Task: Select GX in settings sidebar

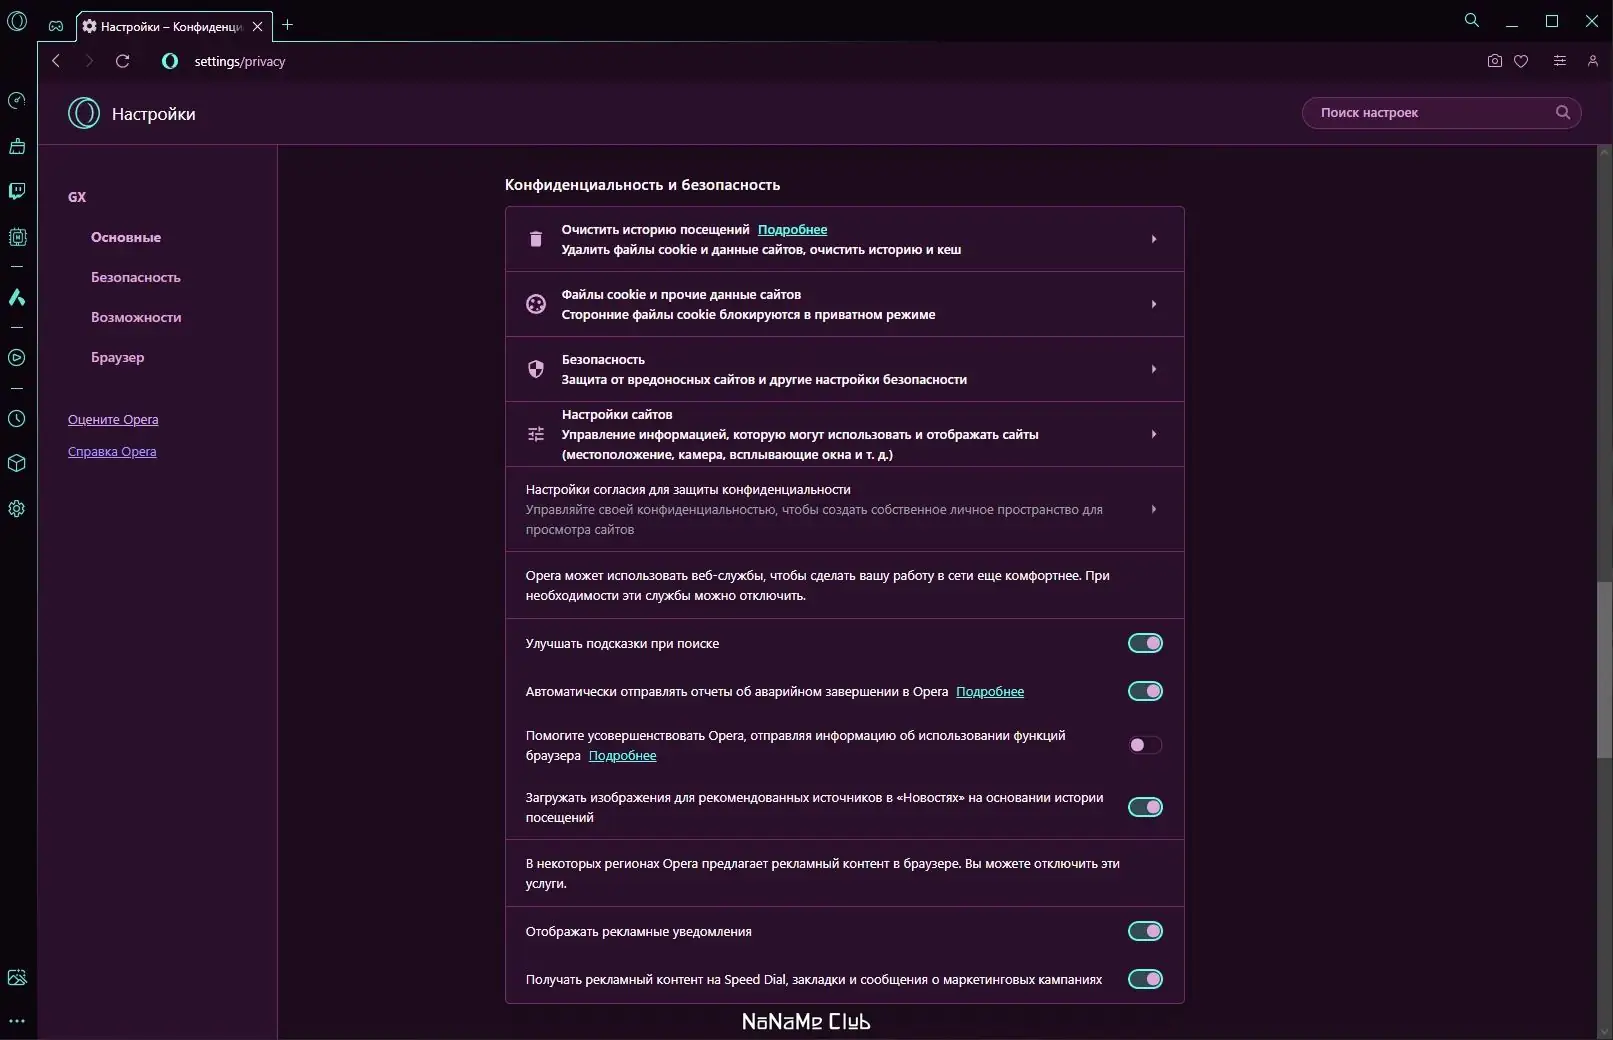Action: point(77,197)
